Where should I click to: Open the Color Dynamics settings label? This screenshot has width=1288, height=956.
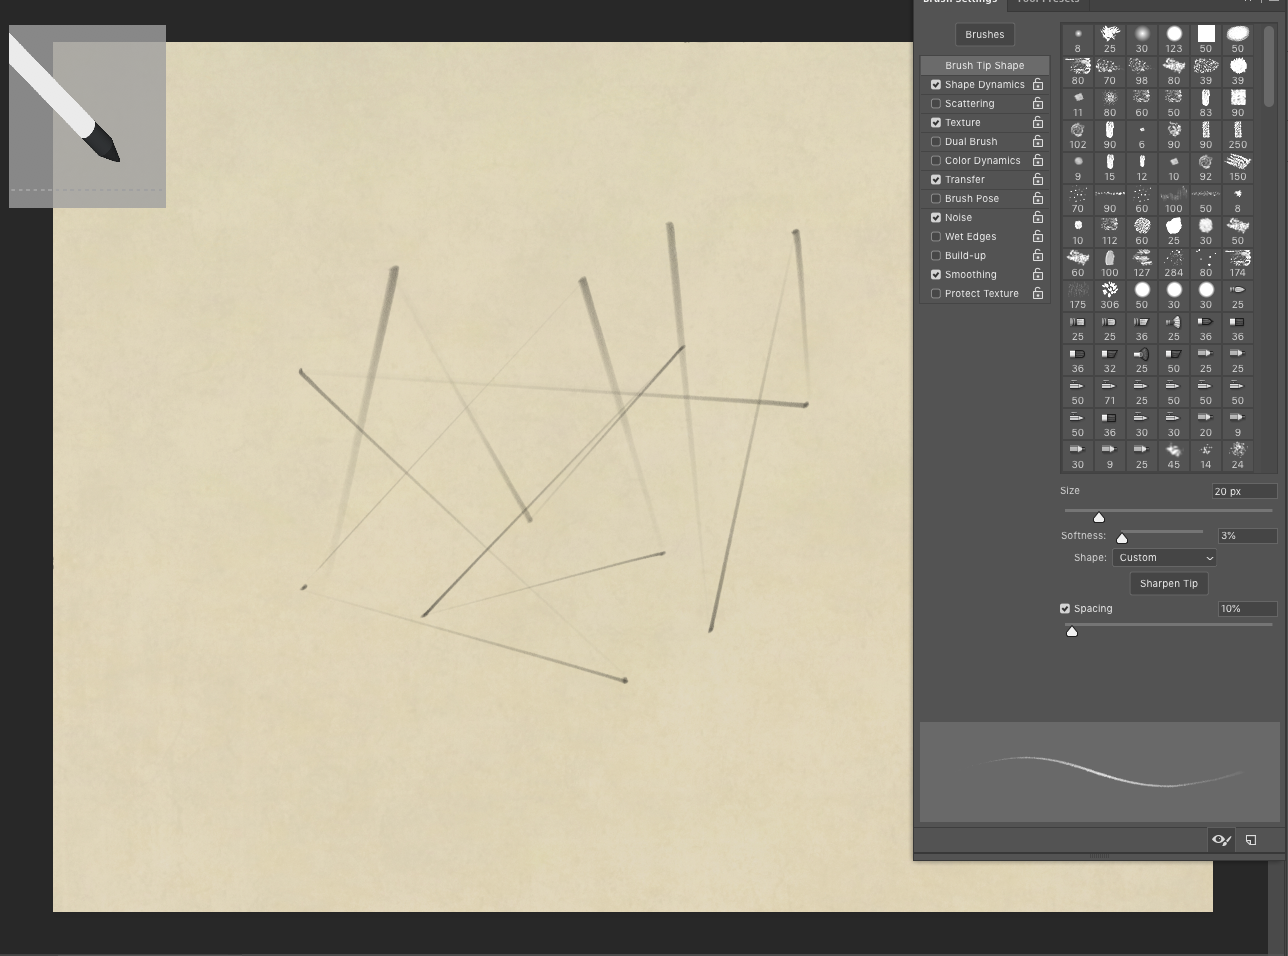[x=982, y=161]
